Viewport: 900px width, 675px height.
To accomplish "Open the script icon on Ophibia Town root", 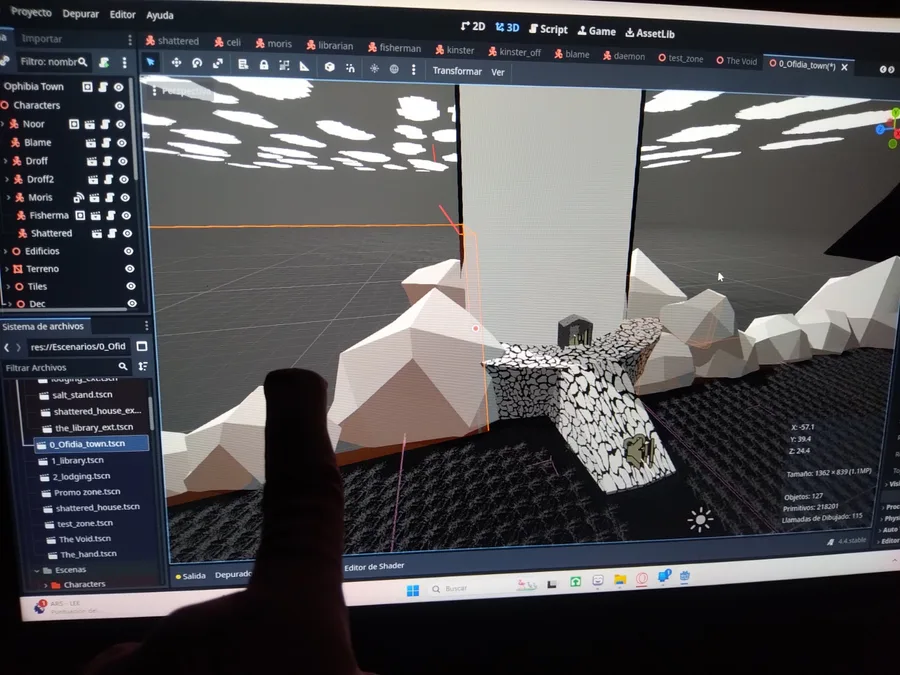I will [x=103, y=87].
